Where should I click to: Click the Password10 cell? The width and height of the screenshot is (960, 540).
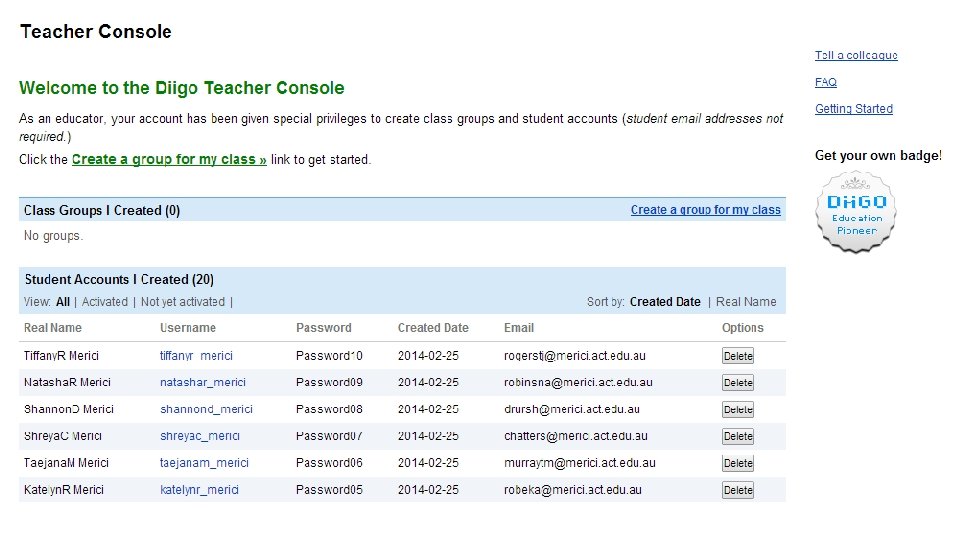click(329, 356)
